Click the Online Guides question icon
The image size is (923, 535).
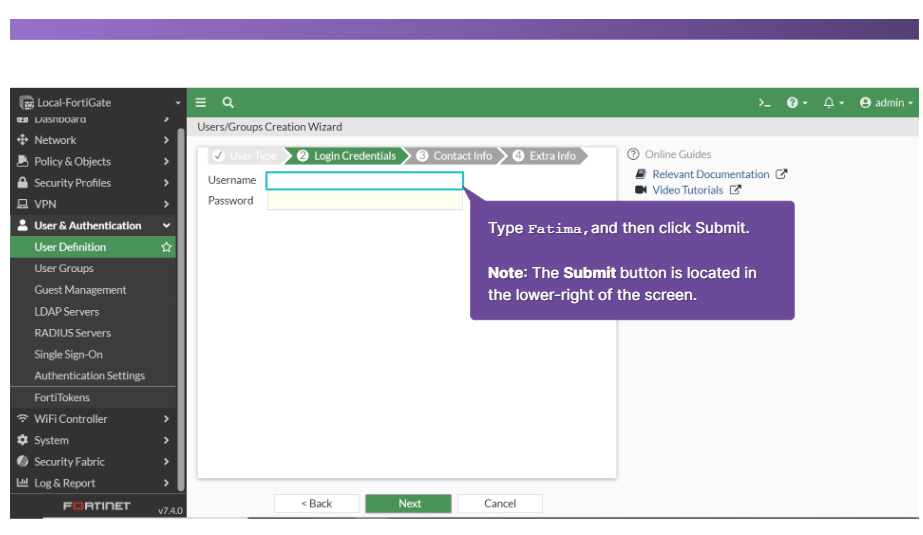[633, 154]
